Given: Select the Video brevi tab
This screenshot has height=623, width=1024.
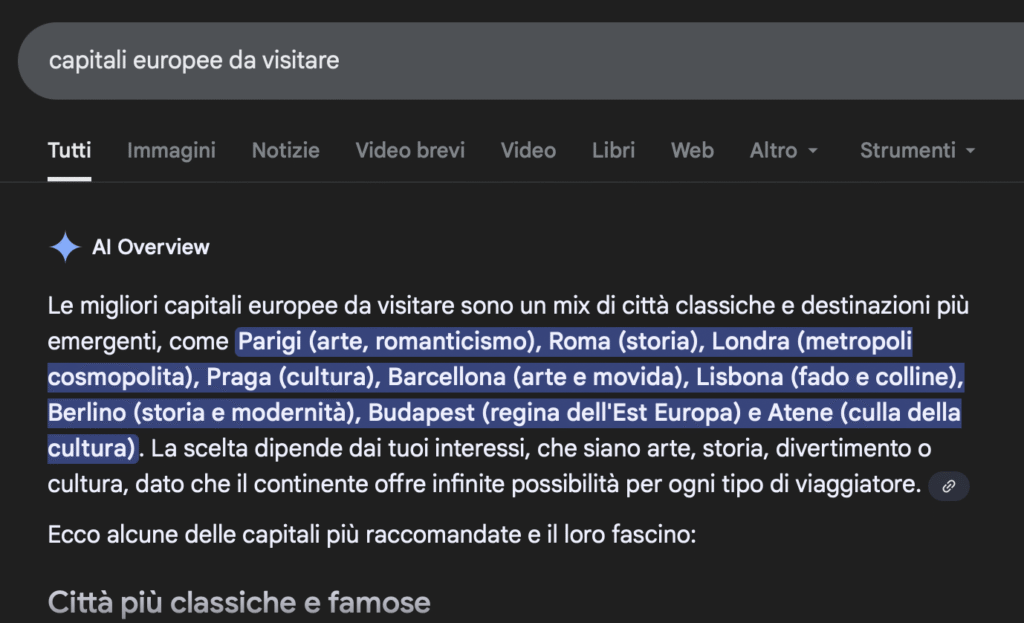Looking at the screenshot, I should (410, 151).
